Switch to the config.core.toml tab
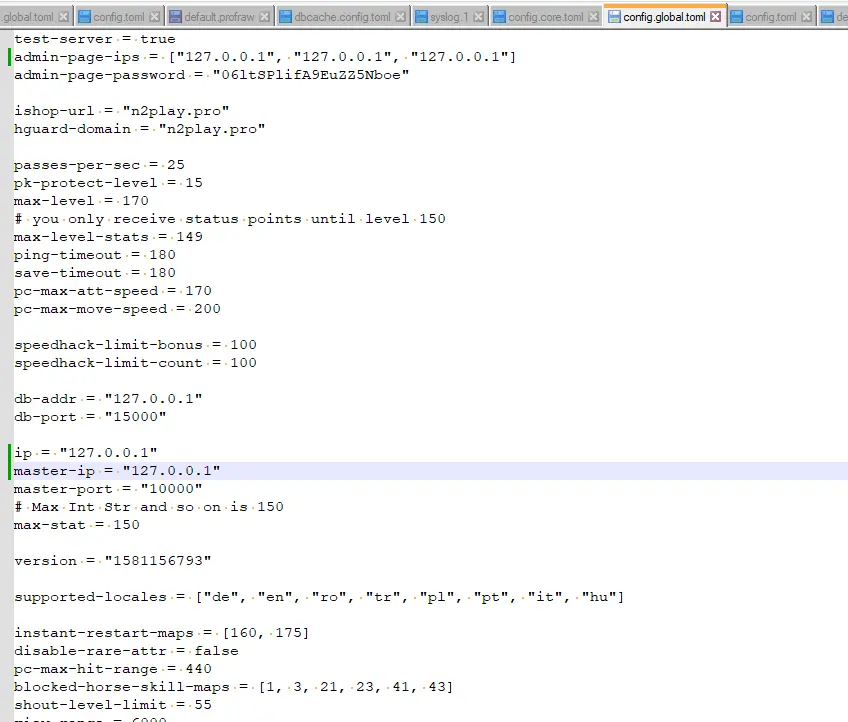 point(545,15)
